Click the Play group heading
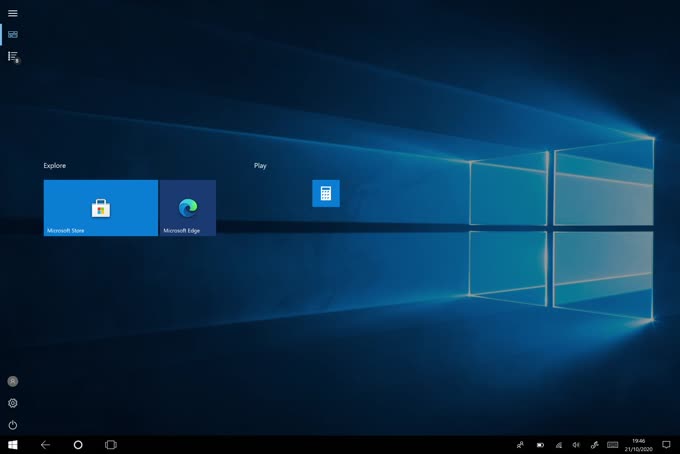 260,166
